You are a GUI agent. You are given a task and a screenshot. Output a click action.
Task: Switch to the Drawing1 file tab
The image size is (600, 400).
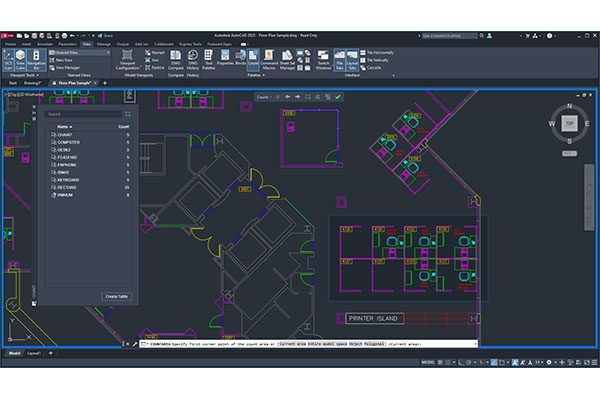point(33,84)
